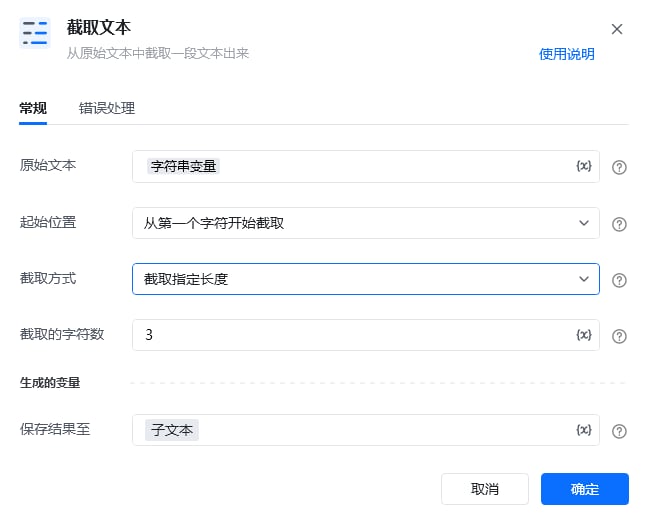The image size is (650, 523).
Task: Click the 保存结果至 output field
Action: point(366,430)
